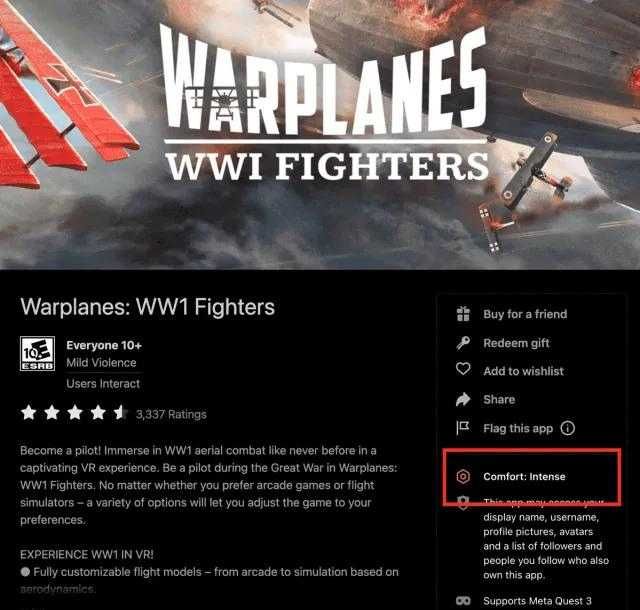Click the gift box icon
640x610 pixels.
(x=463, y=314)
